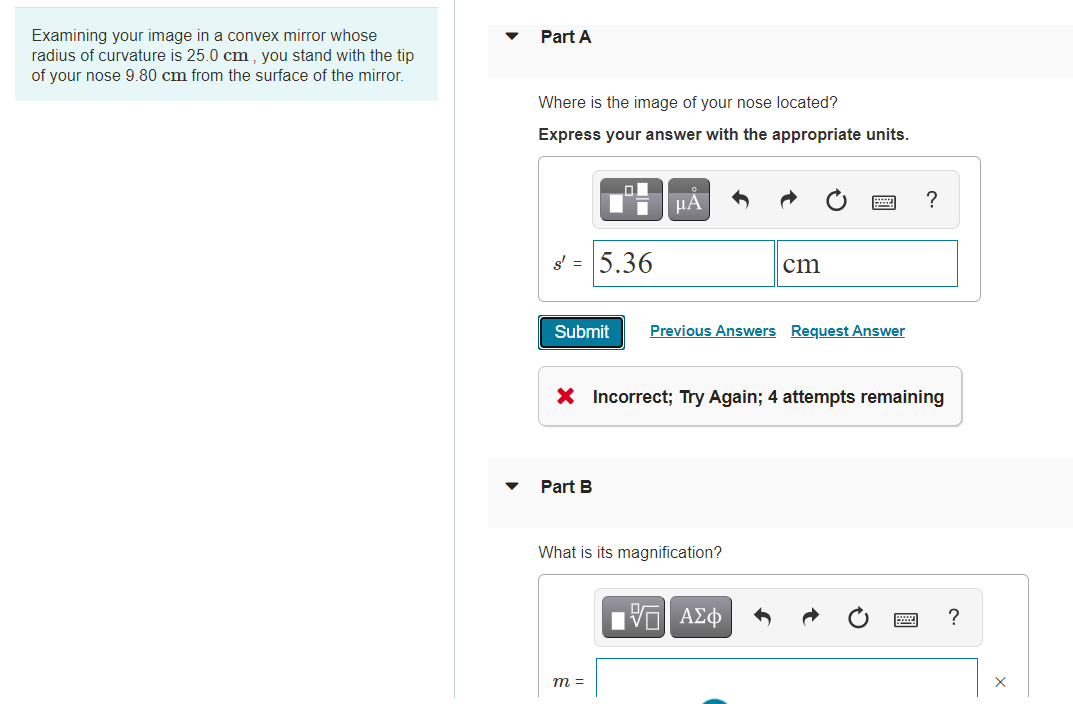Switch to the Part B section header
Viewport: 1073px width, 704px height.
565,487
